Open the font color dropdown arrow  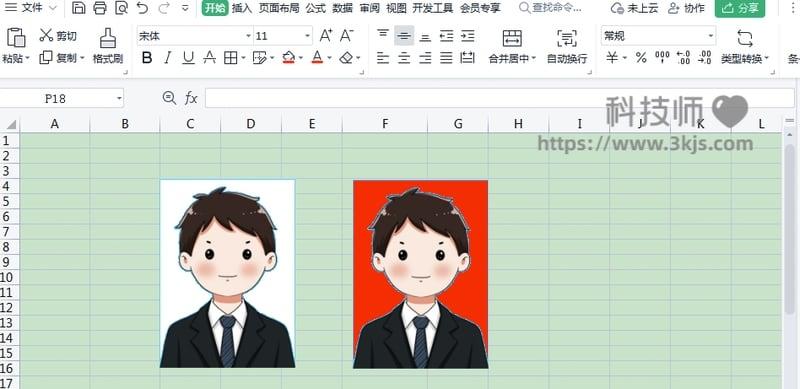tap(330, 58)
